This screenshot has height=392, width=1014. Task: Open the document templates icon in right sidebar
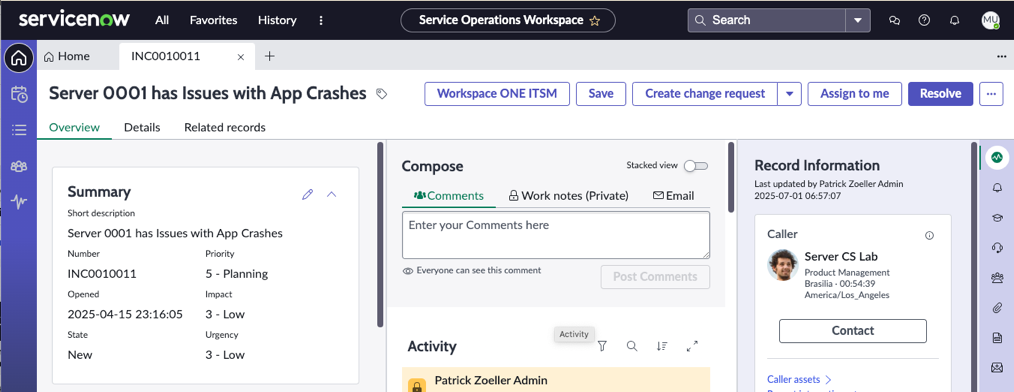(997, 338)
